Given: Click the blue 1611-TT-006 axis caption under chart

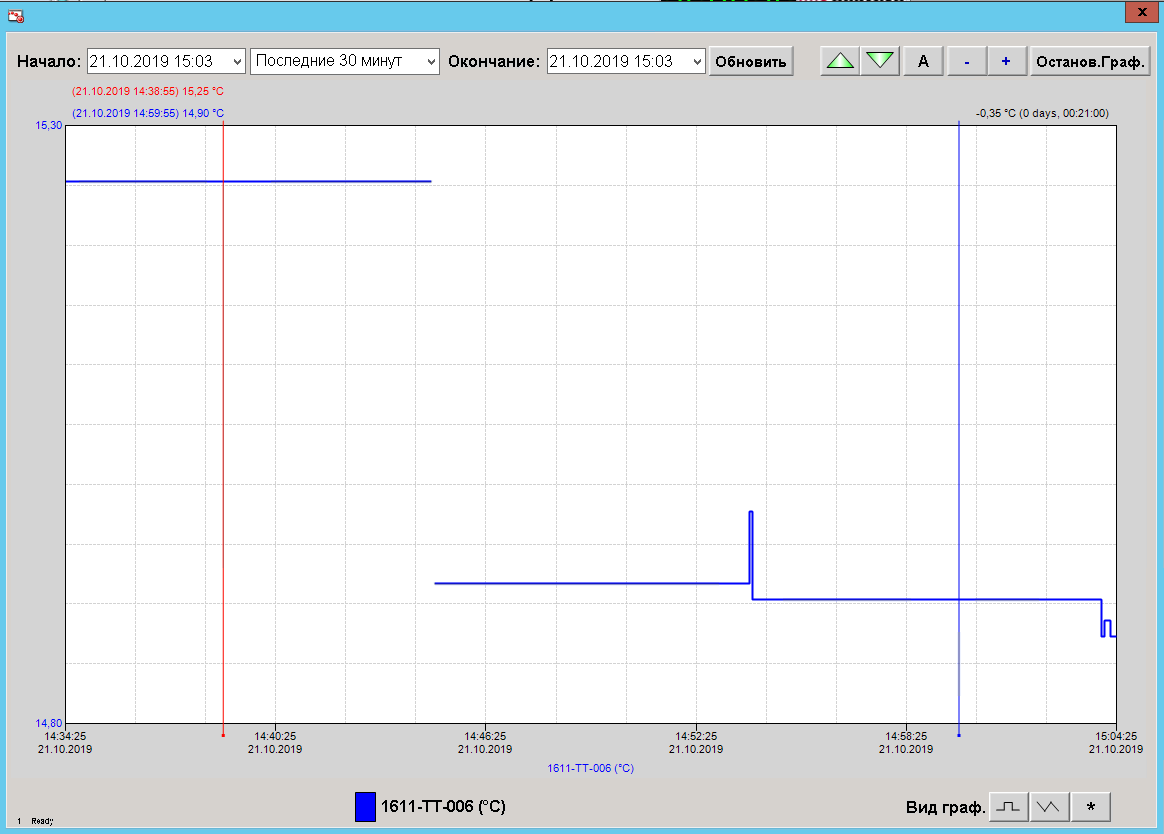Looking at the screenshot, I should [590, 768].
